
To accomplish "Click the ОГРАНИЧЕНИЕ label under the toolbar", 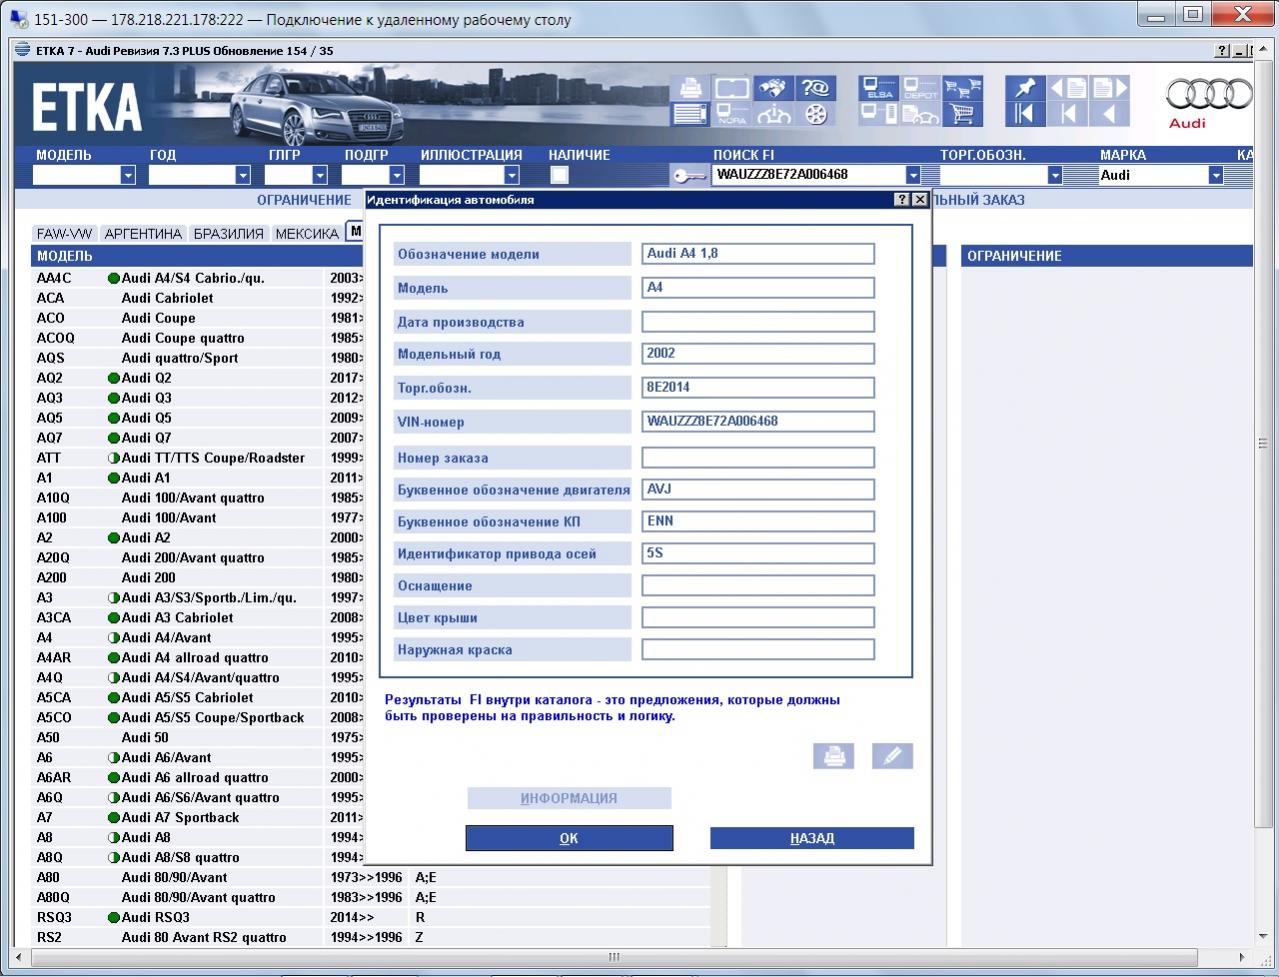I will click(x=304, y=200).
